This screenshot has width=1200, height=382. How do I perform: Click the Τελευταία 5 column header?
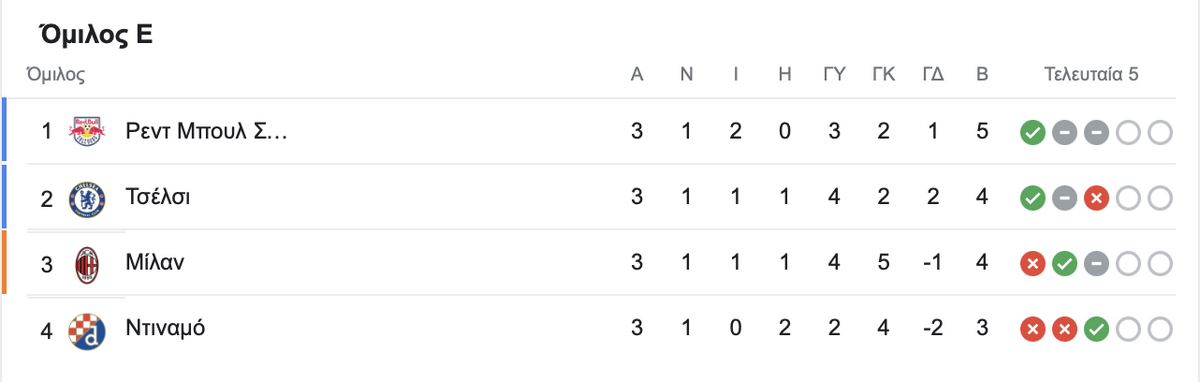pos(1092,74)
